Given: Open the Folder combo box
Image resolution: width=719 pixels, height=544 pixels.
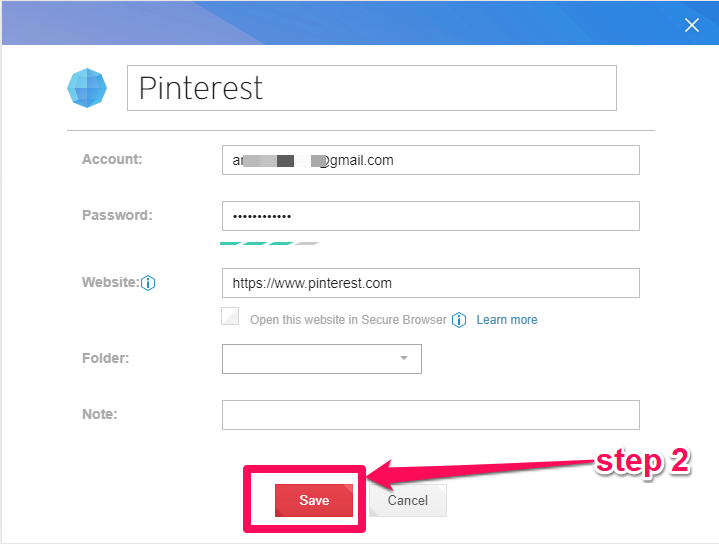Looking at the screenshot, I should click(x=322, y=359).
